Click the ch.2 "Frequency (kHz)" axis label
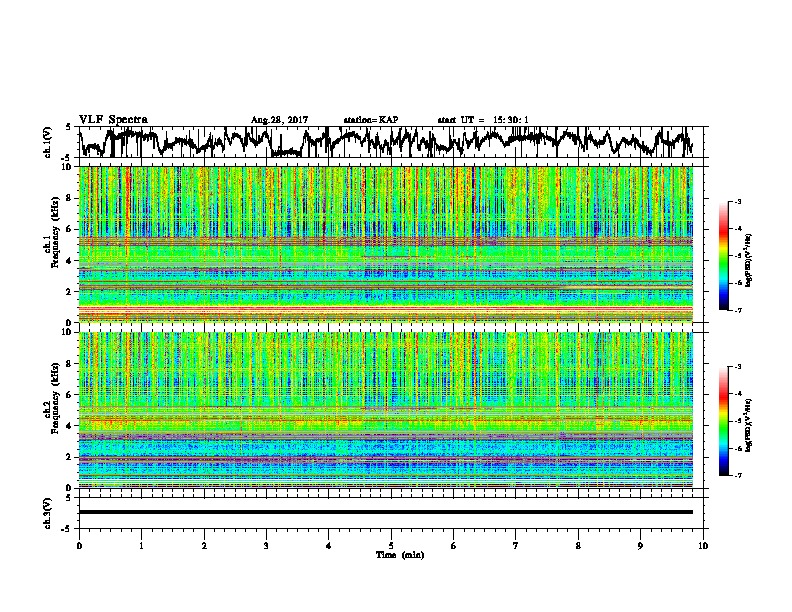Screen dimensions: 792x612 (55, 398)
